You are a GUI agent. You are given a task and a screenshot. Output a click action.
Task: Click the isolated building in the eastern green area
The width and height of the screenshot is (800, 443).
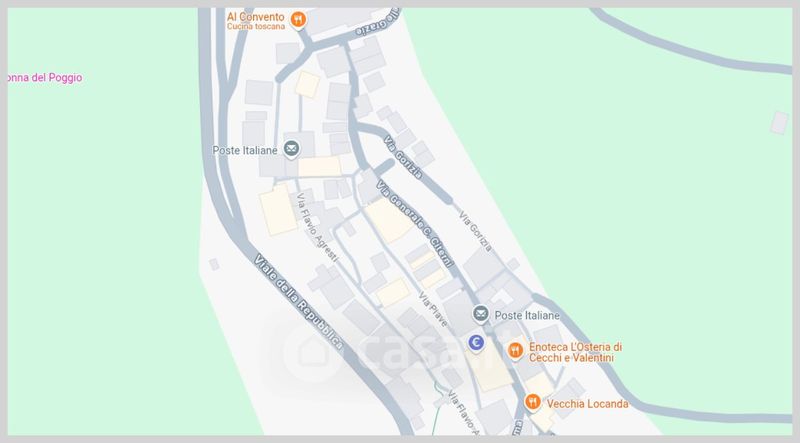coord(779,123)
